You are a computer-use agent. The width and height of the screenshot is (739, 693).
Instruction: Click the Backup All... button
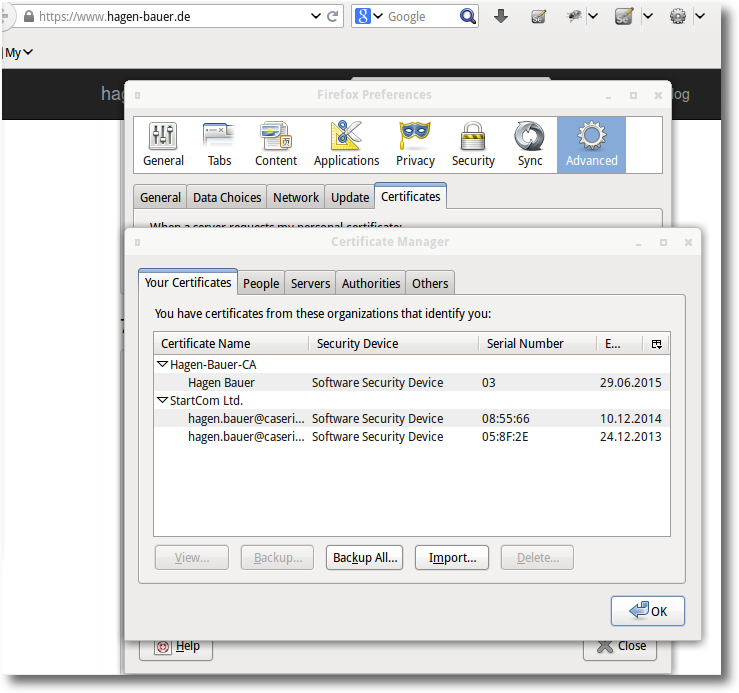coord(365,558)
